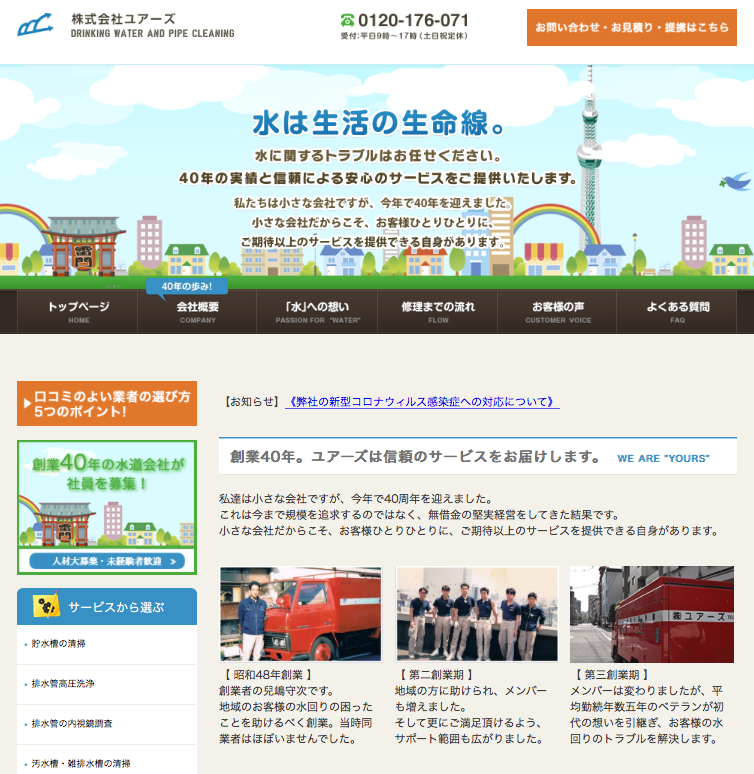Image resolution: width=754 pixels, height=774 pixels.
Task: Click the 口コミのよい業者の選び方 banner
Action: click(x=107, y=403)
